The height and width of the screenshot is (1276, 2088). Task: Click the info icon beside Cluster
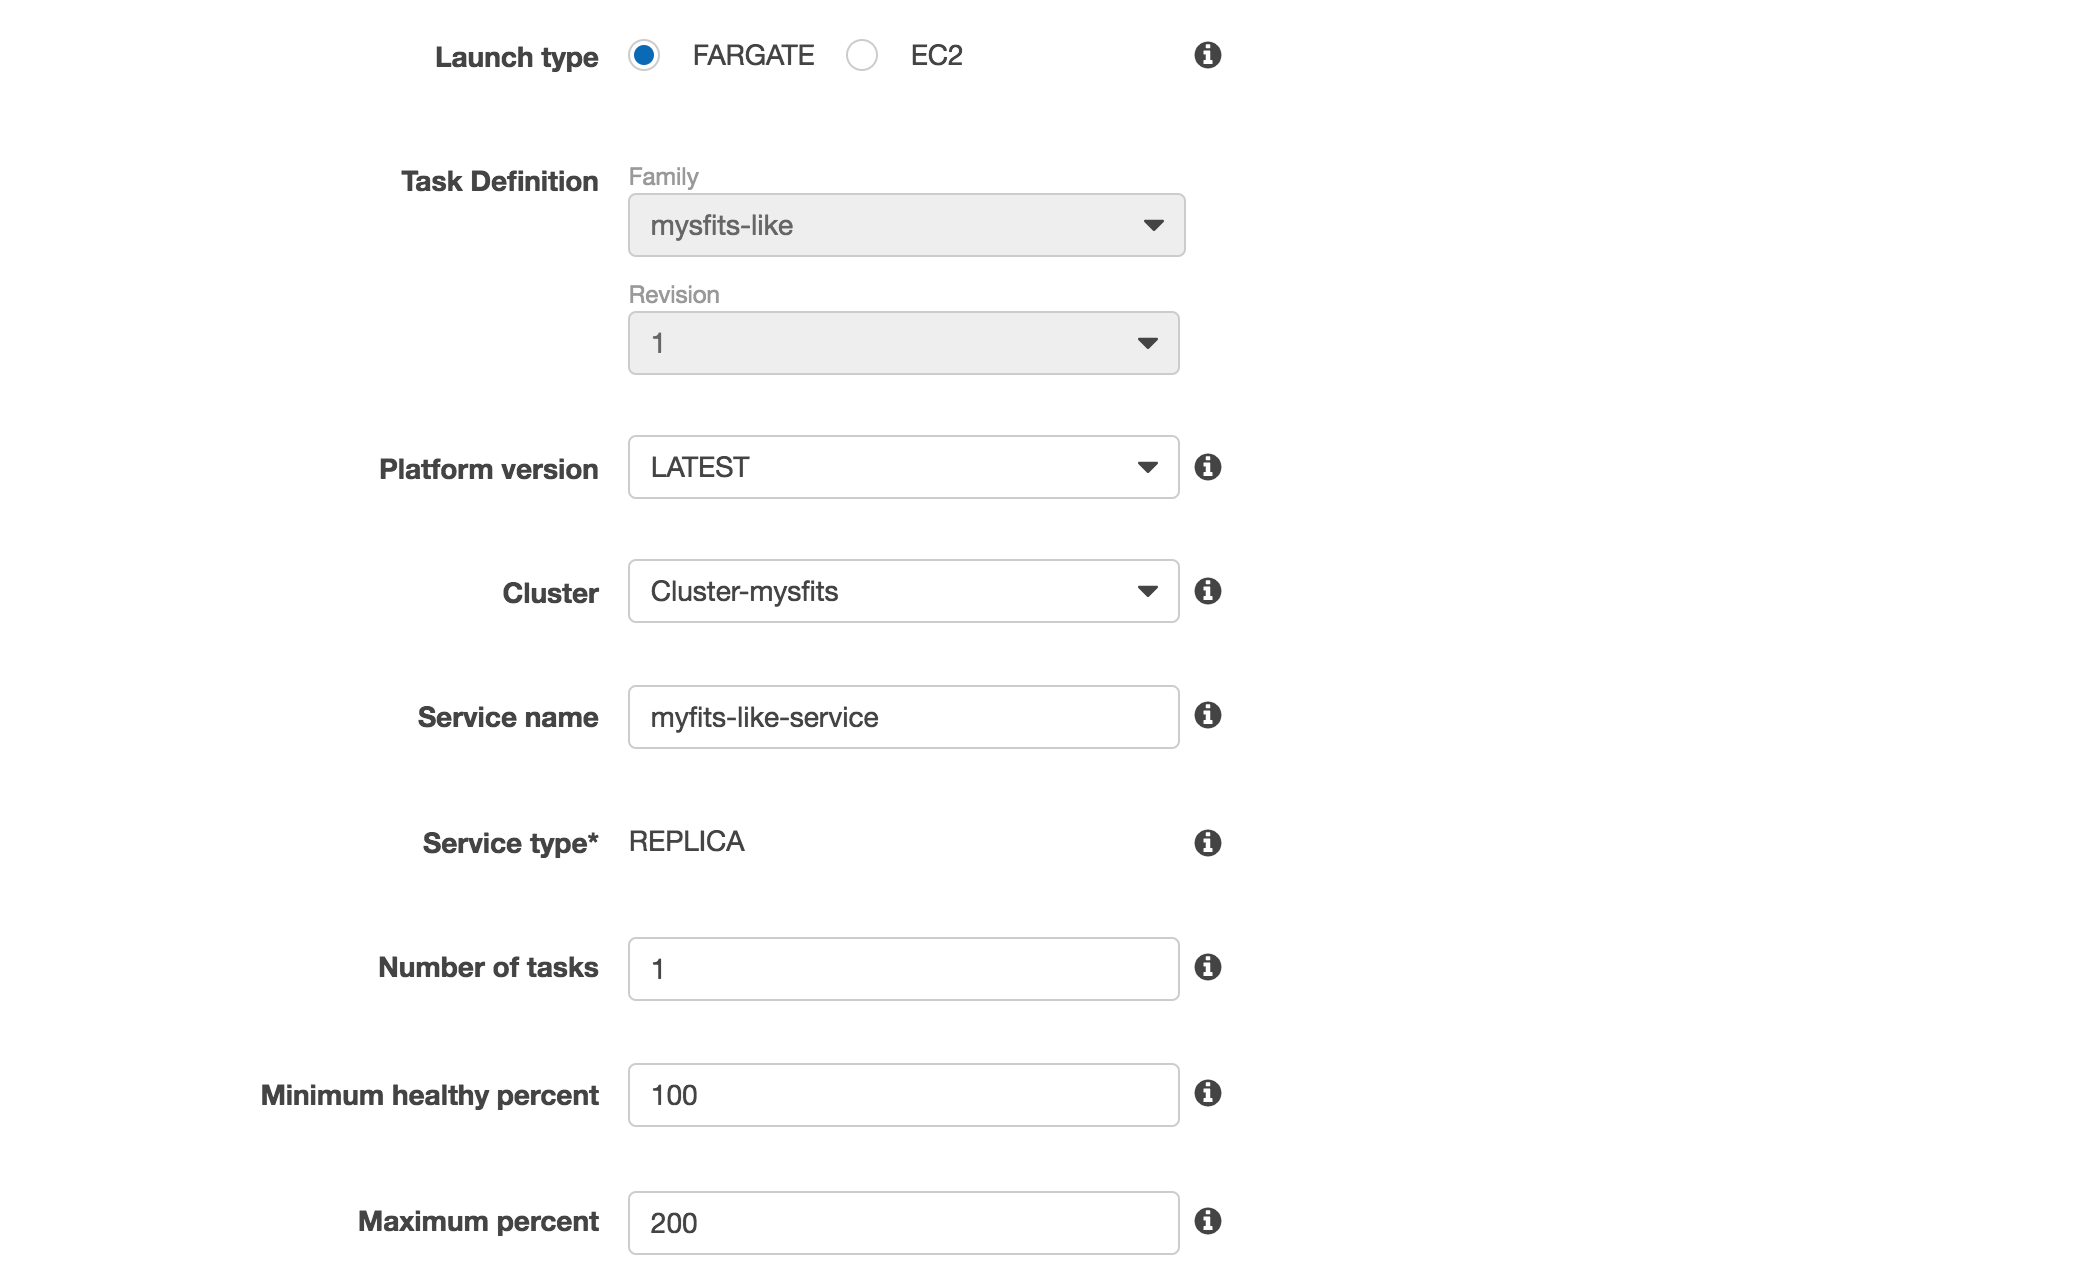point(1208,591)
